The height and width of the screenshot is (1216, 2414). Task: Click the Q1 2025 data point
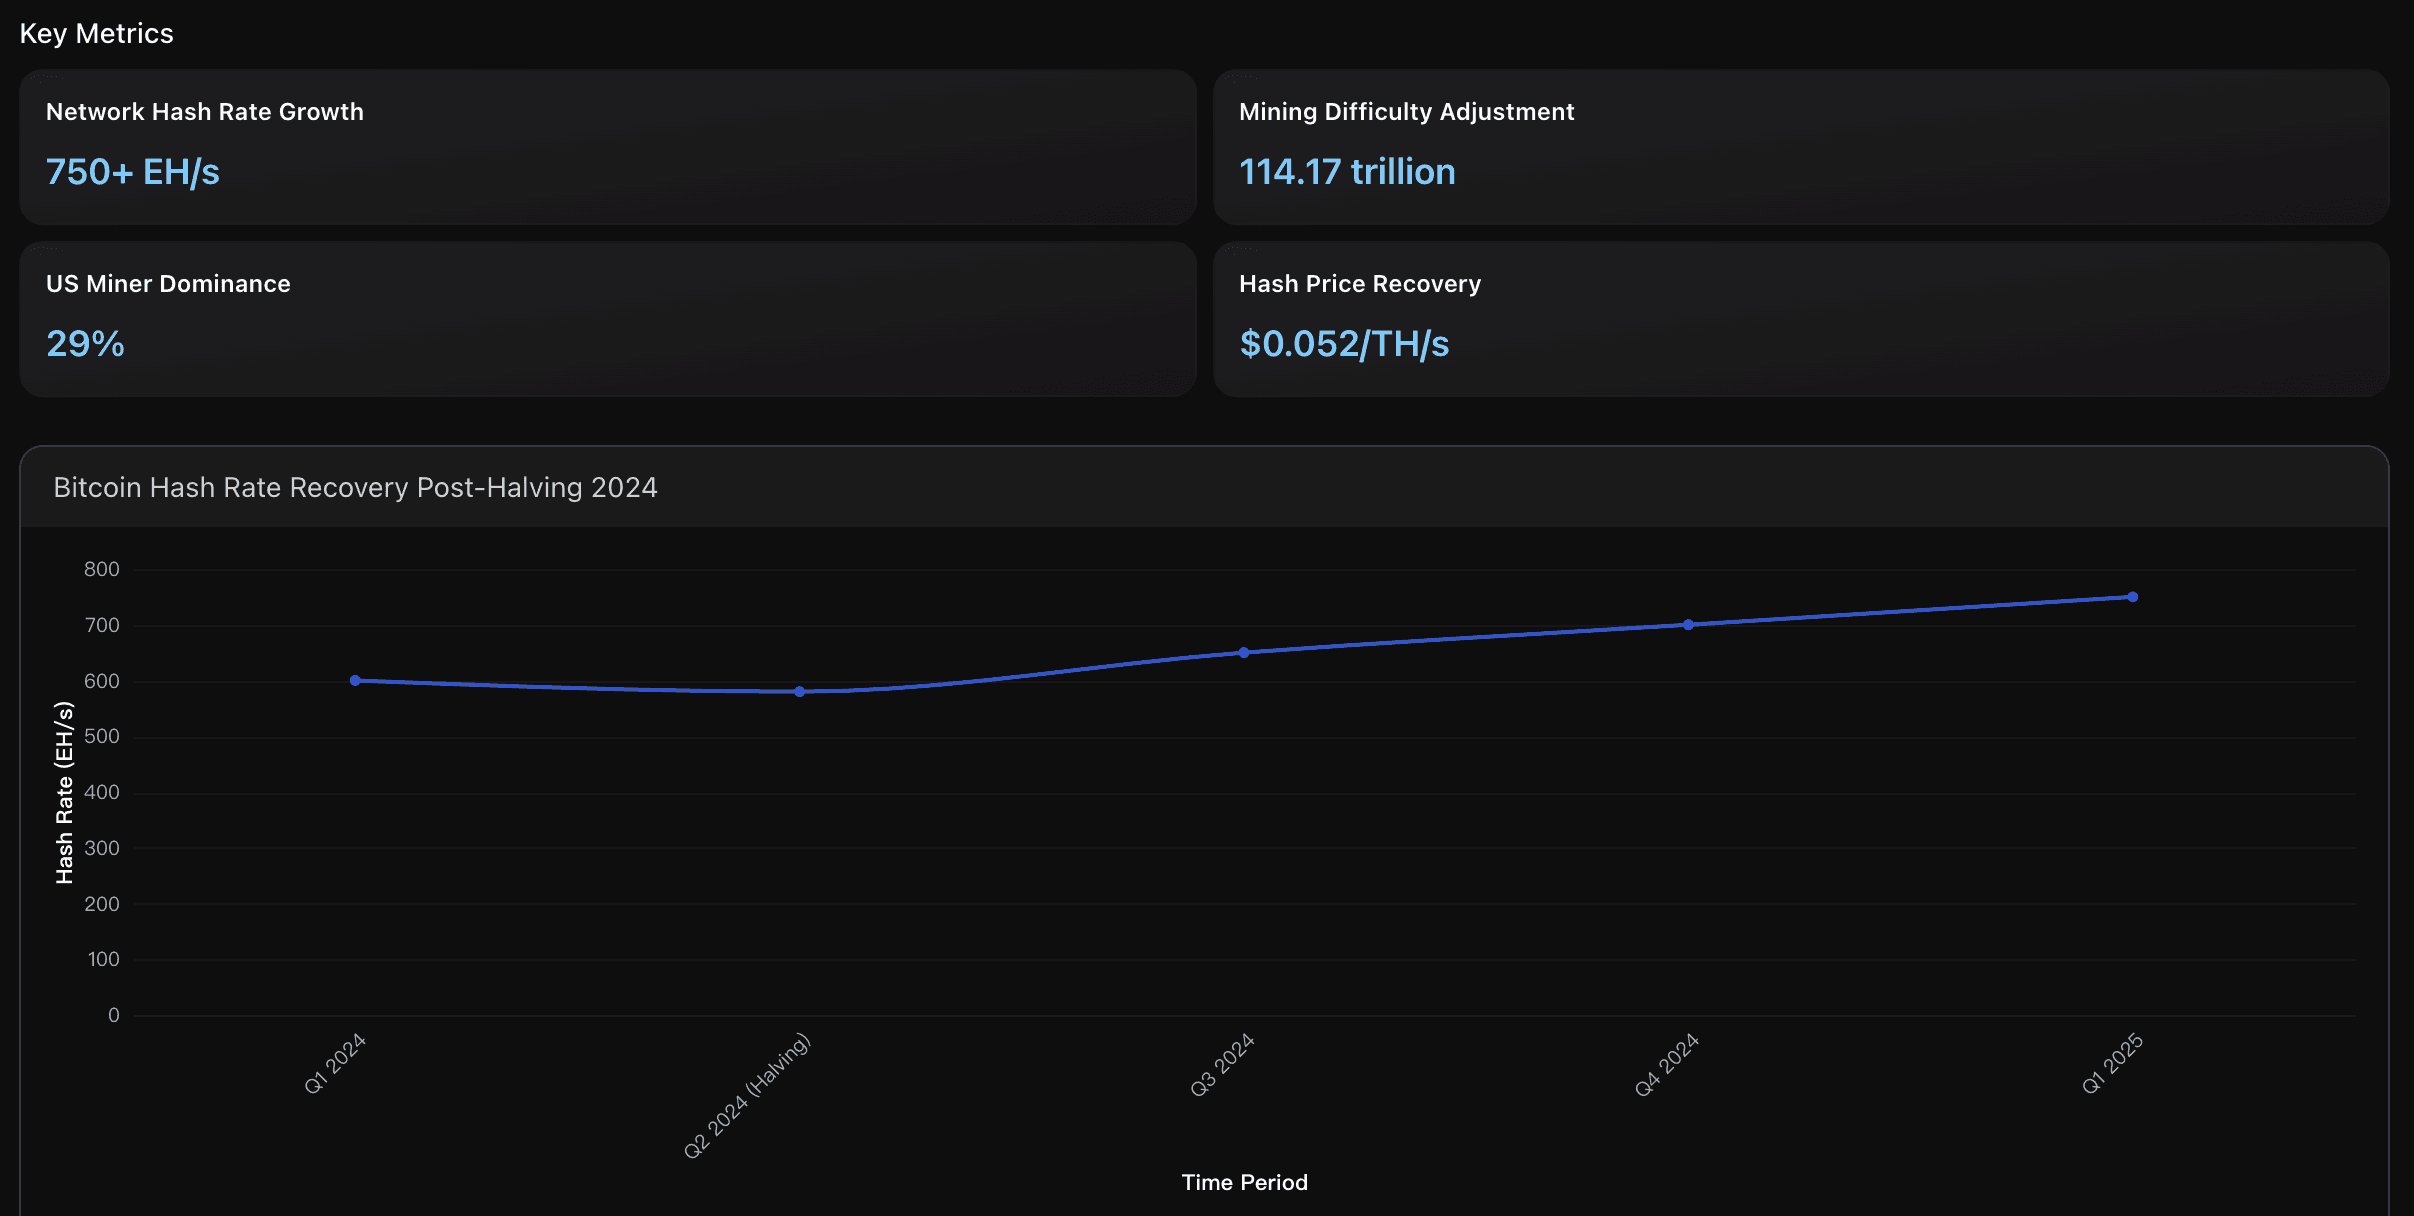(x=2133, y=597)
